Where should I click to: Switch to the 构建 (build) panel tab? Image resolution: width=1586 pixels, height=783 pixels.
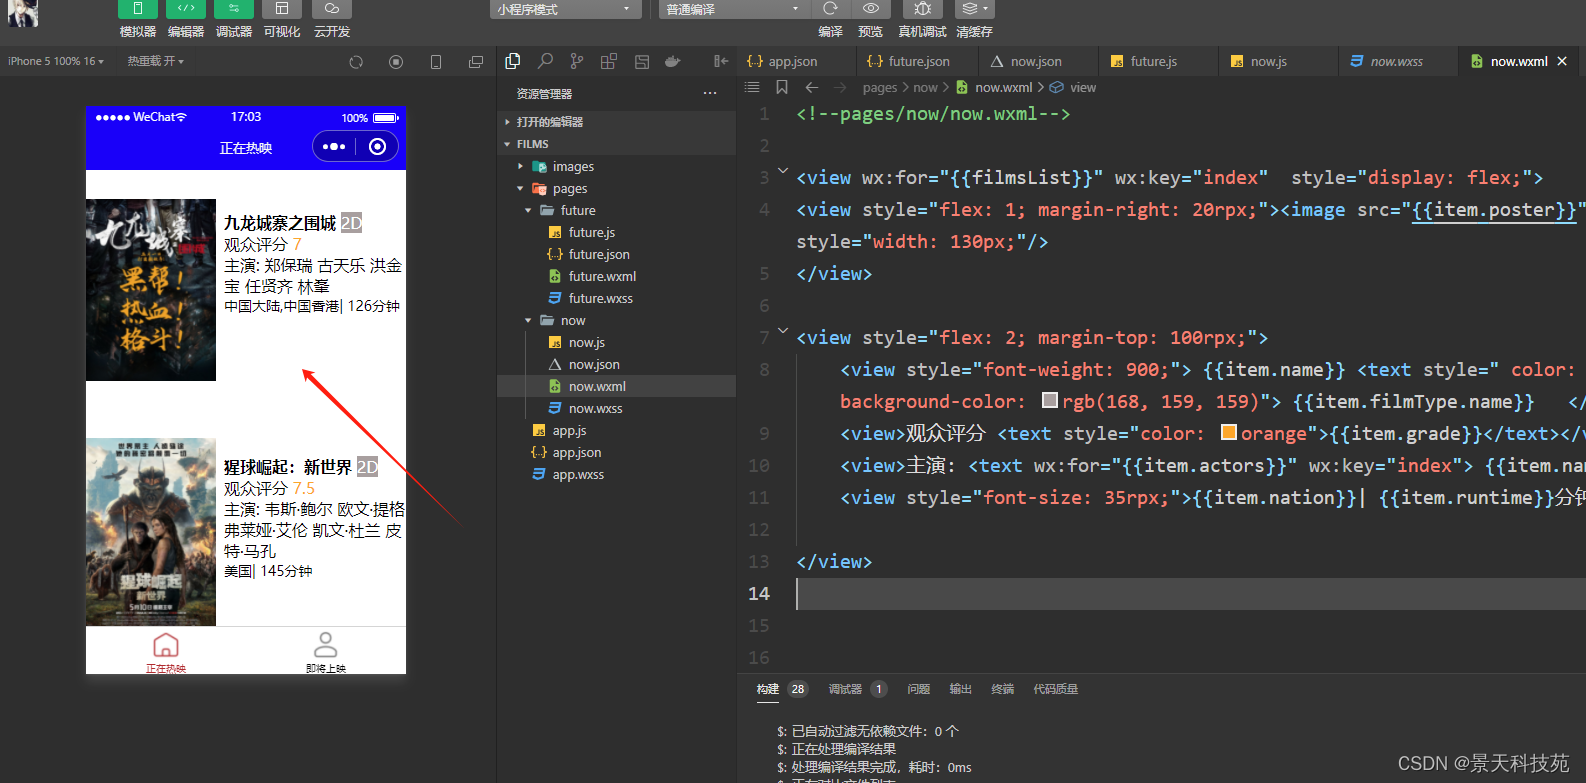[x=768, y=689]
